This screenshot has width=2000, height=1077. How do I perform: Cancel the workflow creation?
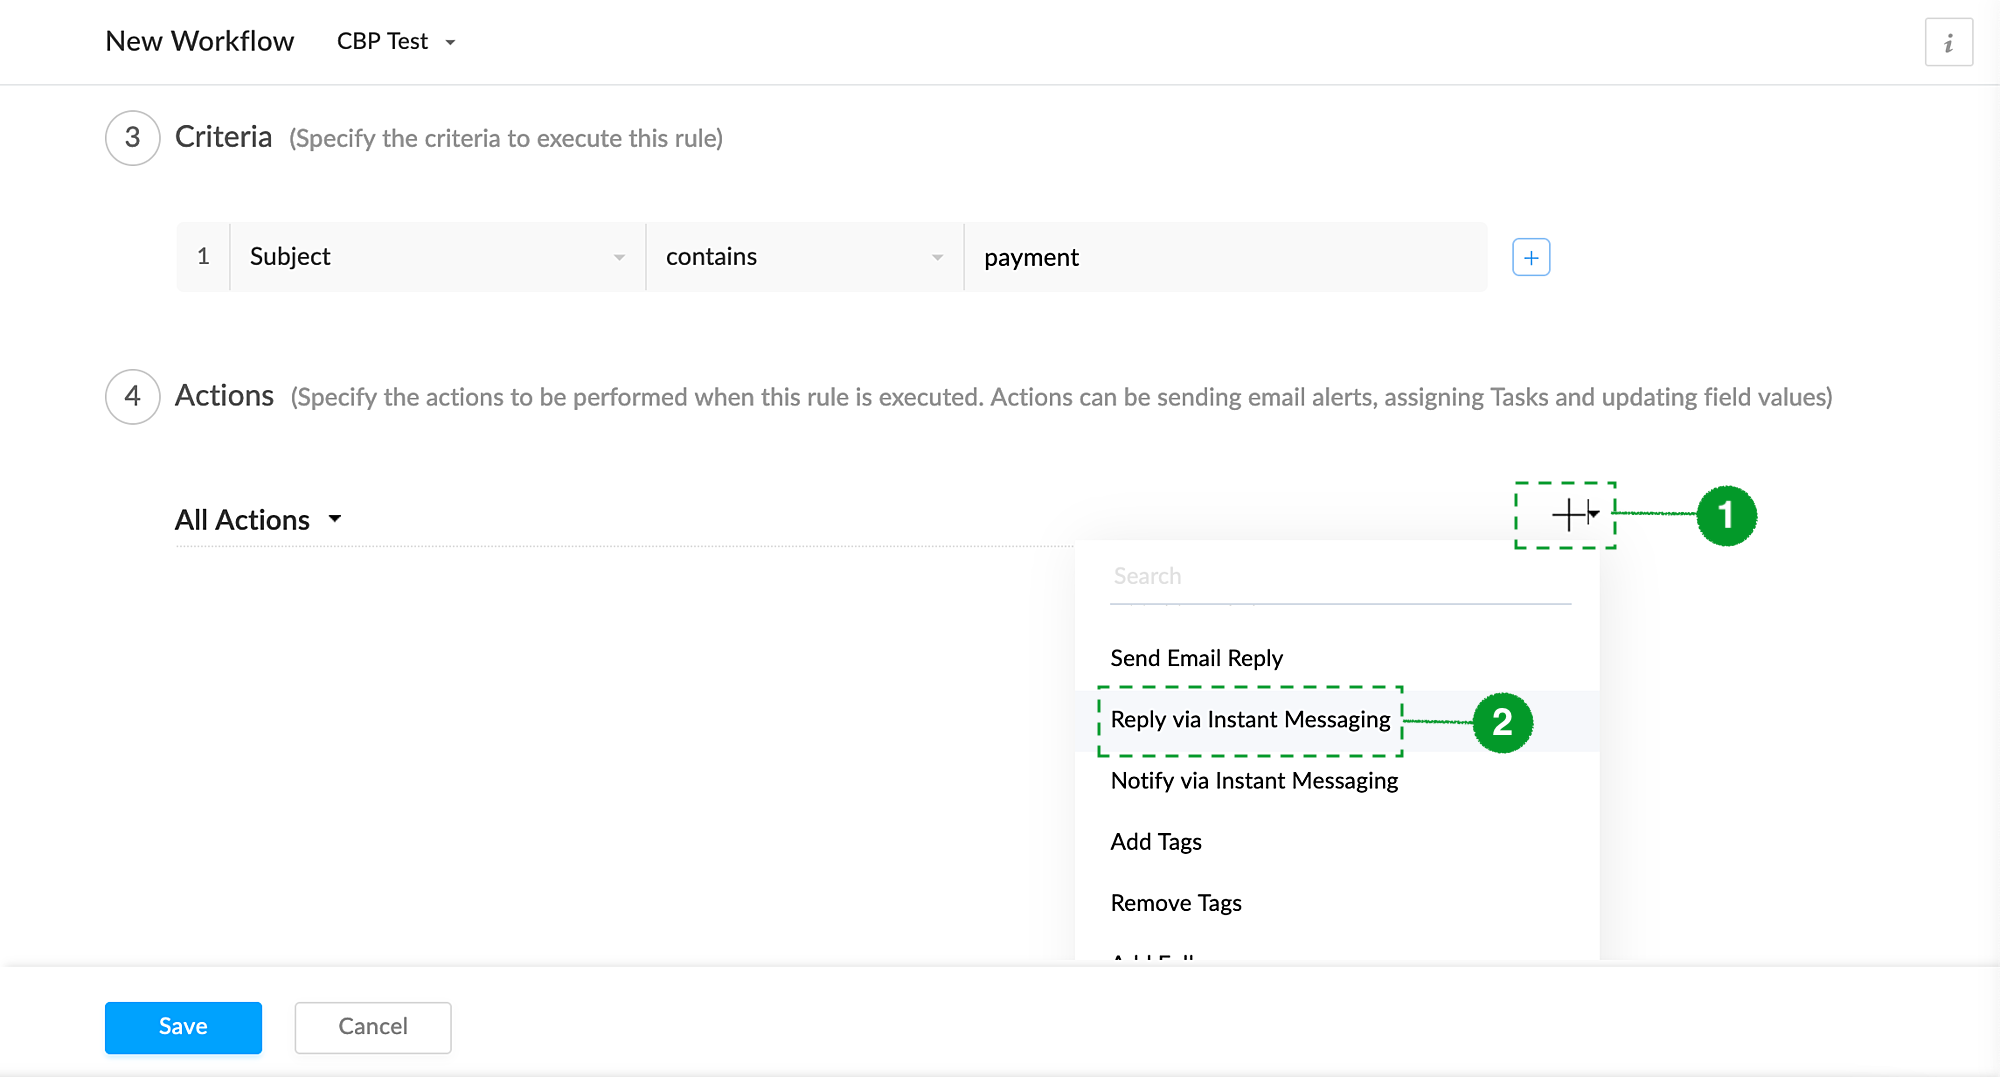pos(372,1027)
